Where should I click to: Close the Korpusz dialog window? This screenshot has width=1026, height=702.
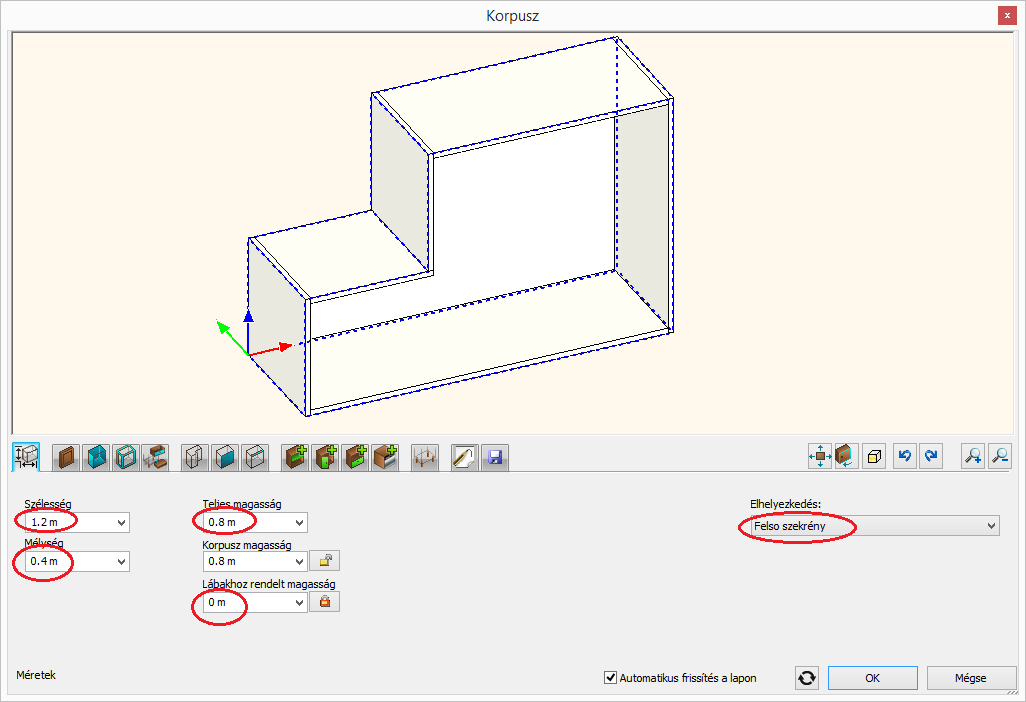tap(1007, 16)
